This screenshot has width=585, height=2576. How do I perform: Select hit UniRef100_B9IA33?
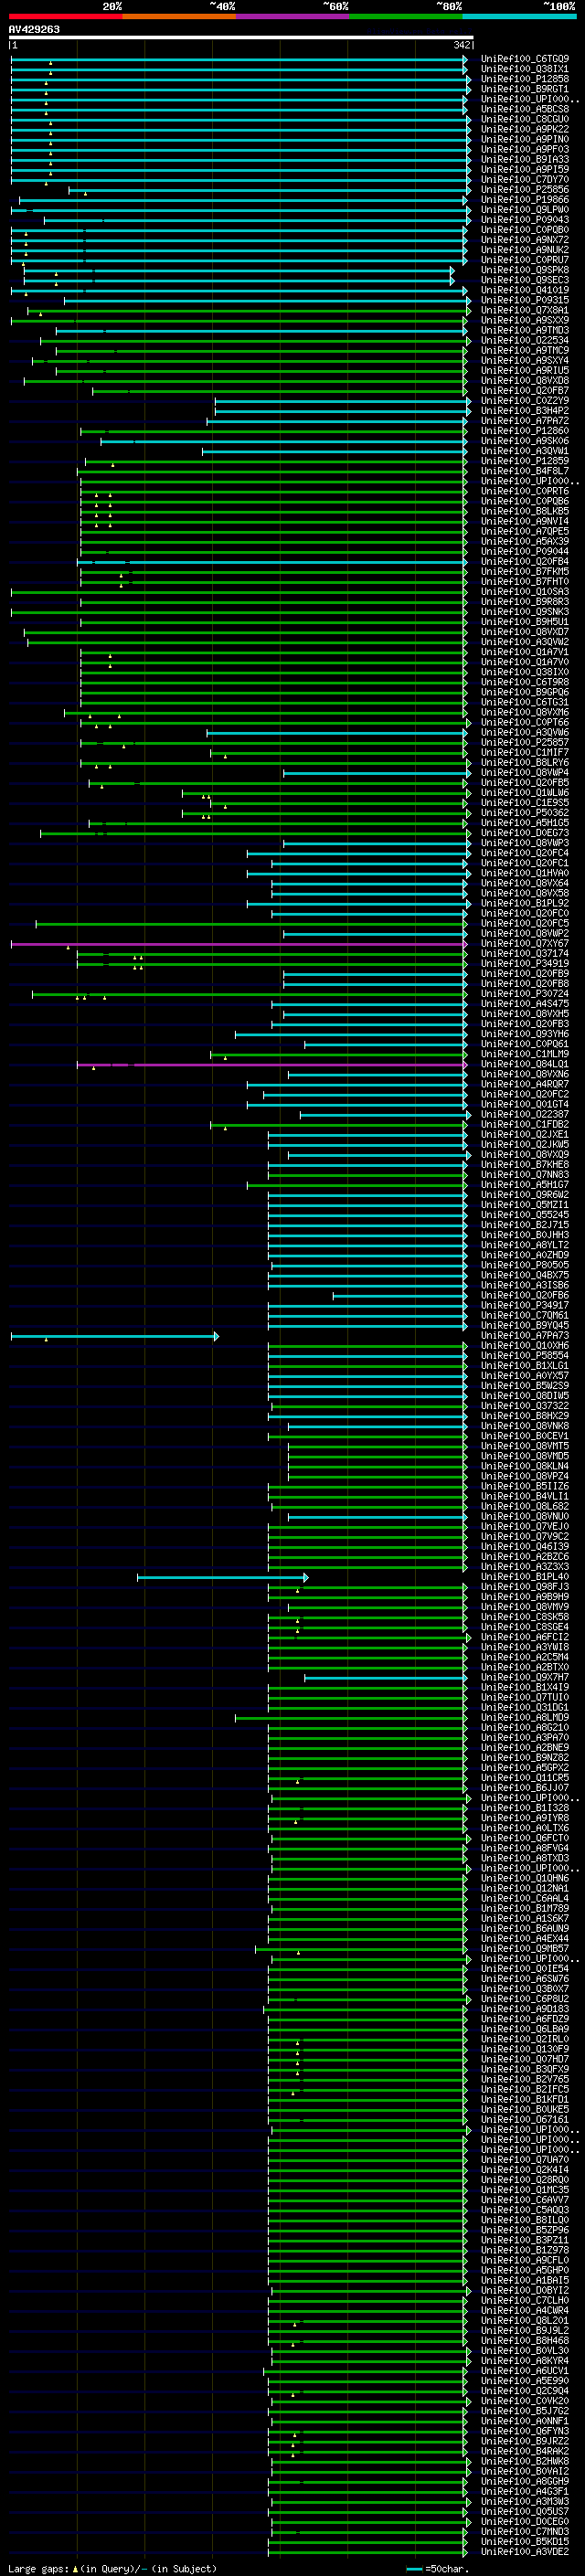[x=525, y=159]
